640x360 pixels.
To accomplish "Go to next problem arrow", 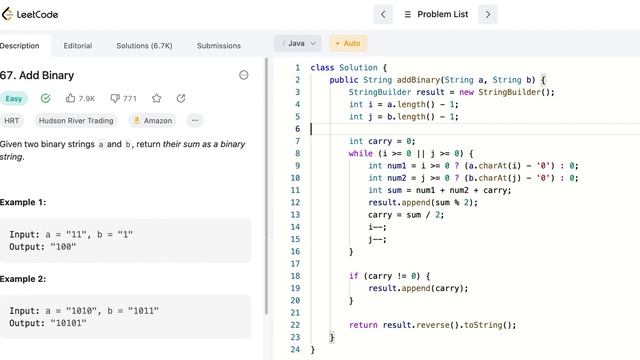I will point(488,14).
